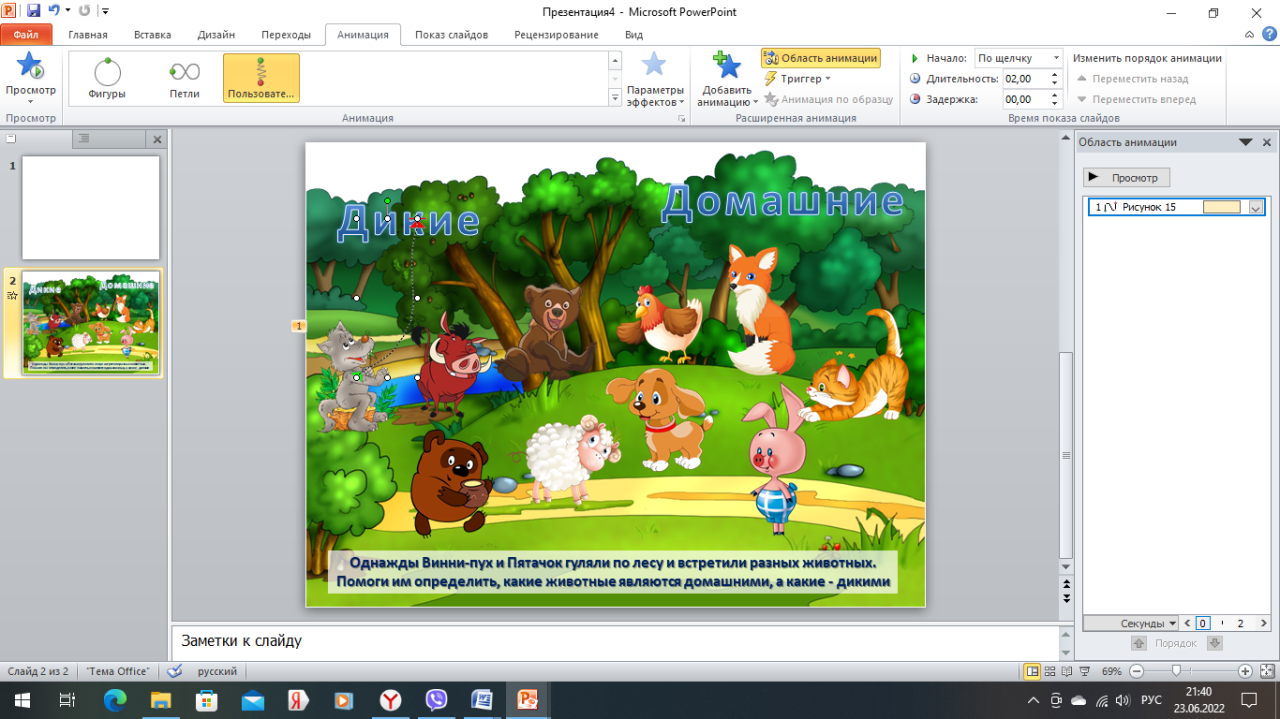The width and height of the screenshot is (1280, 719).
Task: Select the Фигуры motion path effect
Action: (x=107, y=78)
